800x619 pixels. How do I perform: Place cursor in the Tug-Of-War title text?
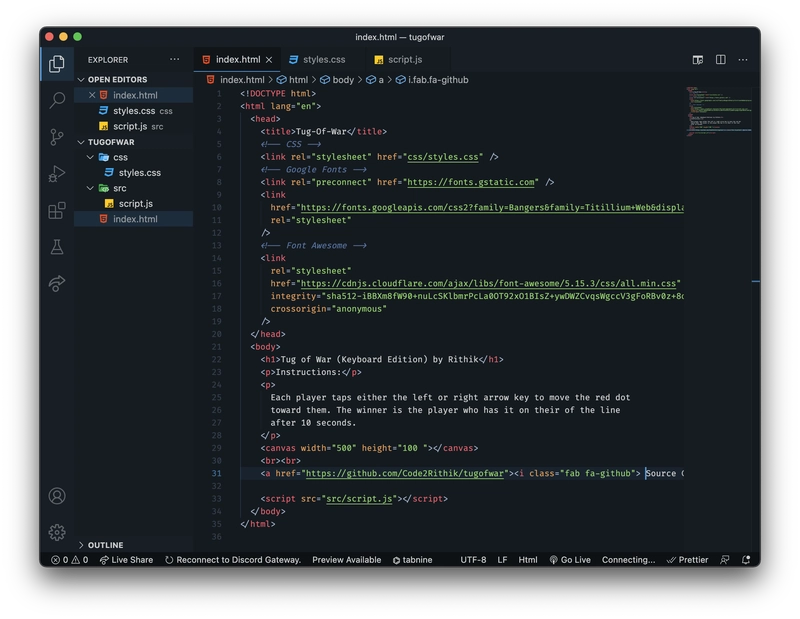point(321,131)
